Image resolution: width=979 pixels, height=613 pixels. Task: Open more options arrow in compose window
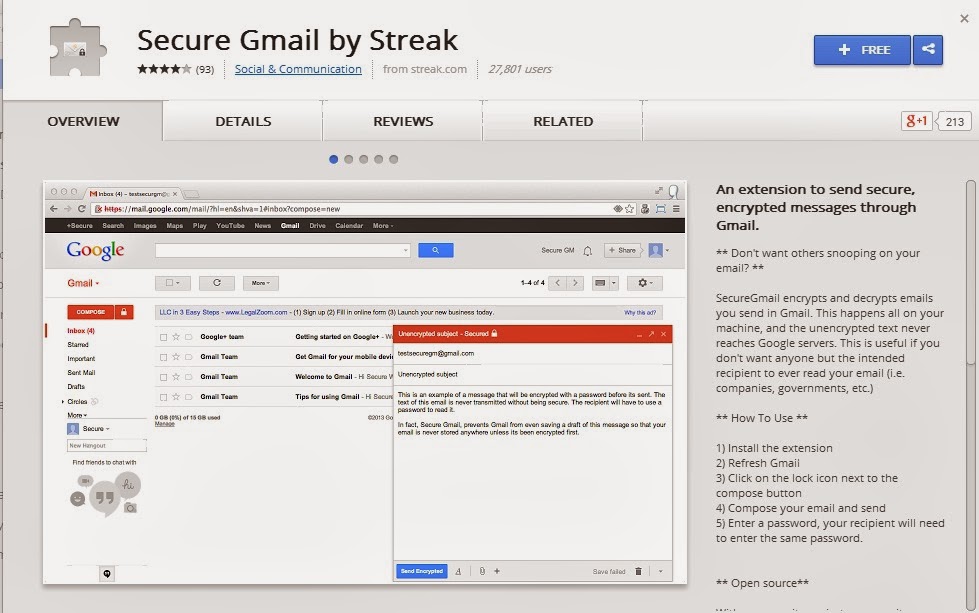pyautogui.click(x=661, y=571)
